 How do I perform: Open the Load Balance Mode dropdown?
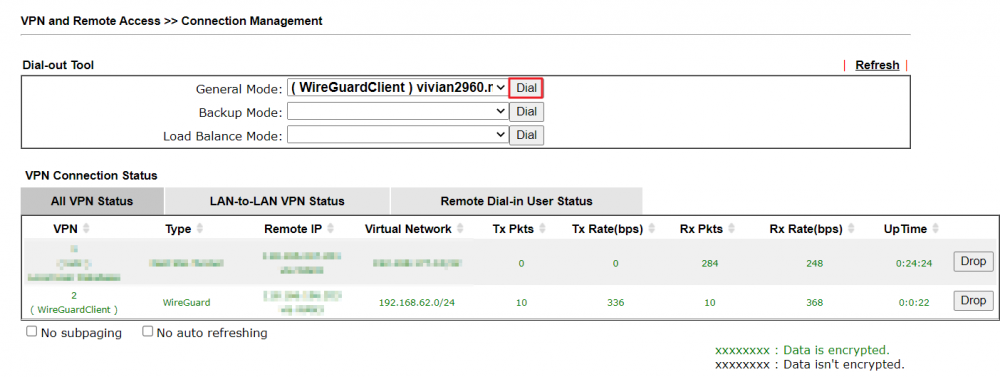(x=397, y=135)
